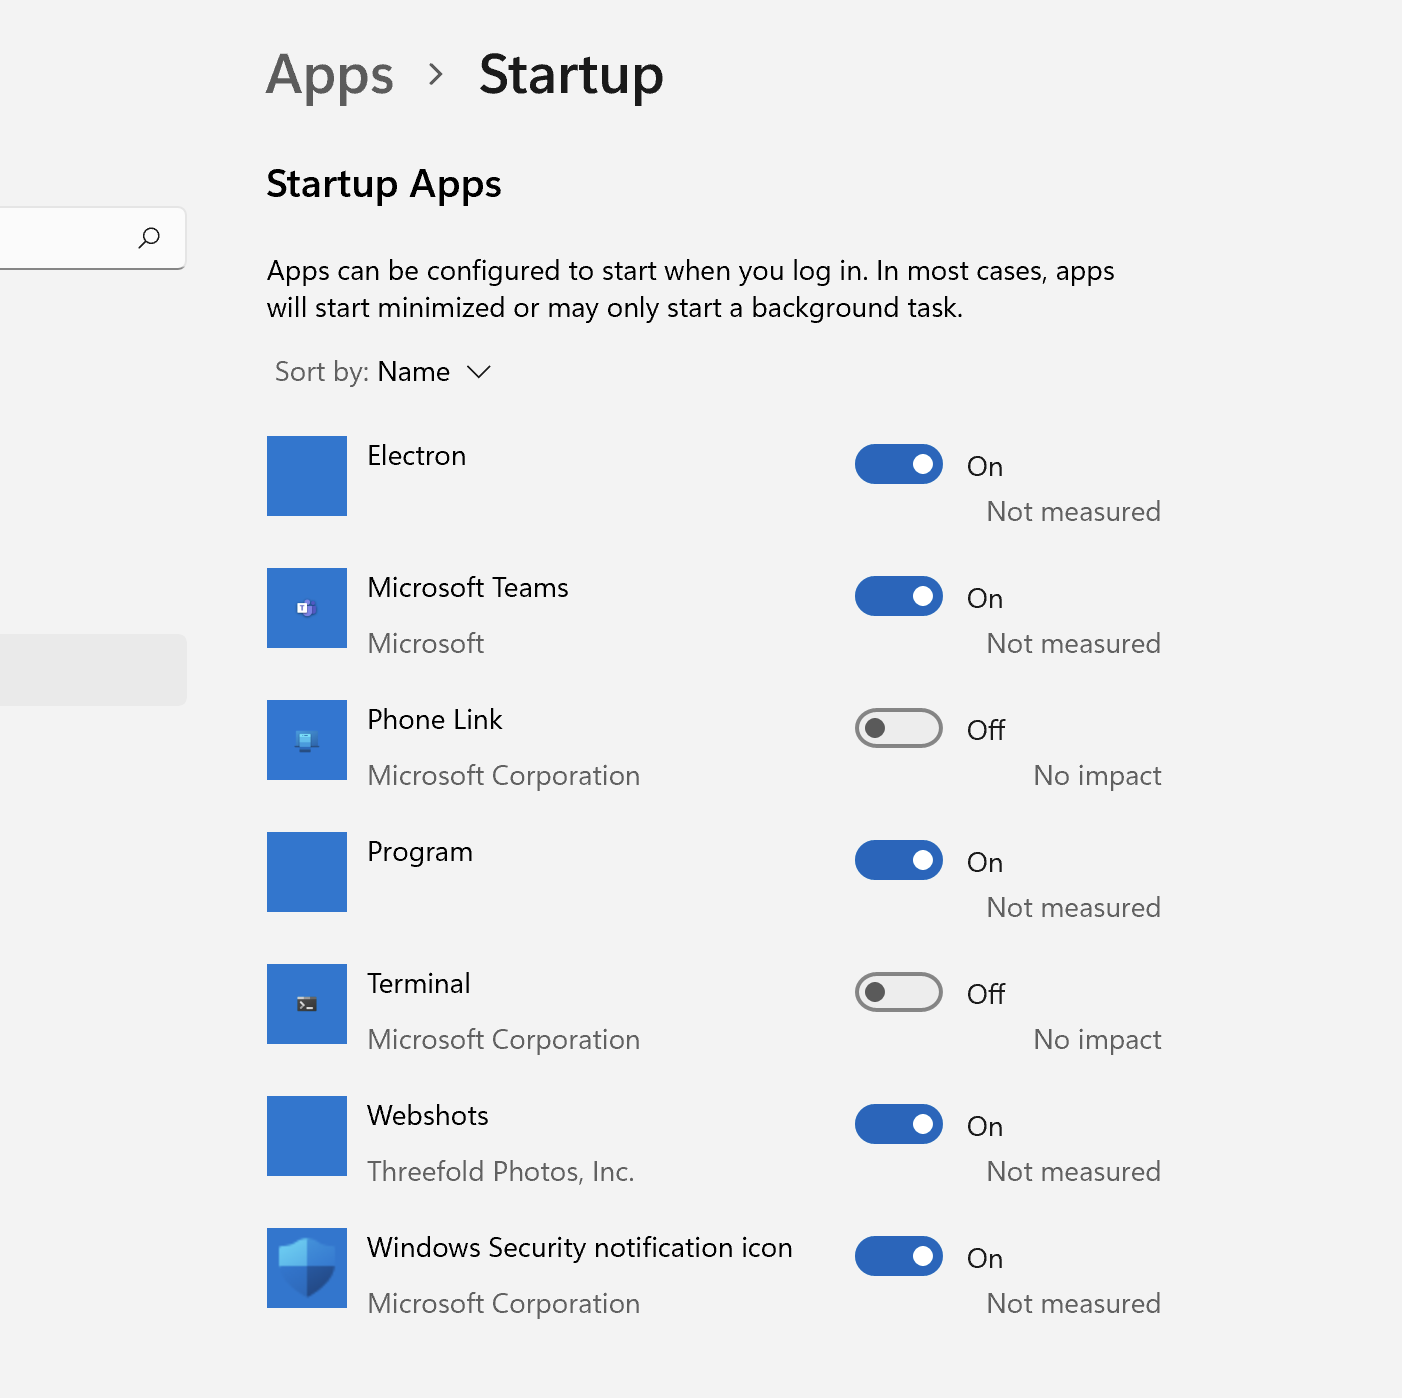Image resolution: width=1402 pixels, height=1398 pixels.
Task: Switch off the Program startup toggle
Action: coord(898,860)
